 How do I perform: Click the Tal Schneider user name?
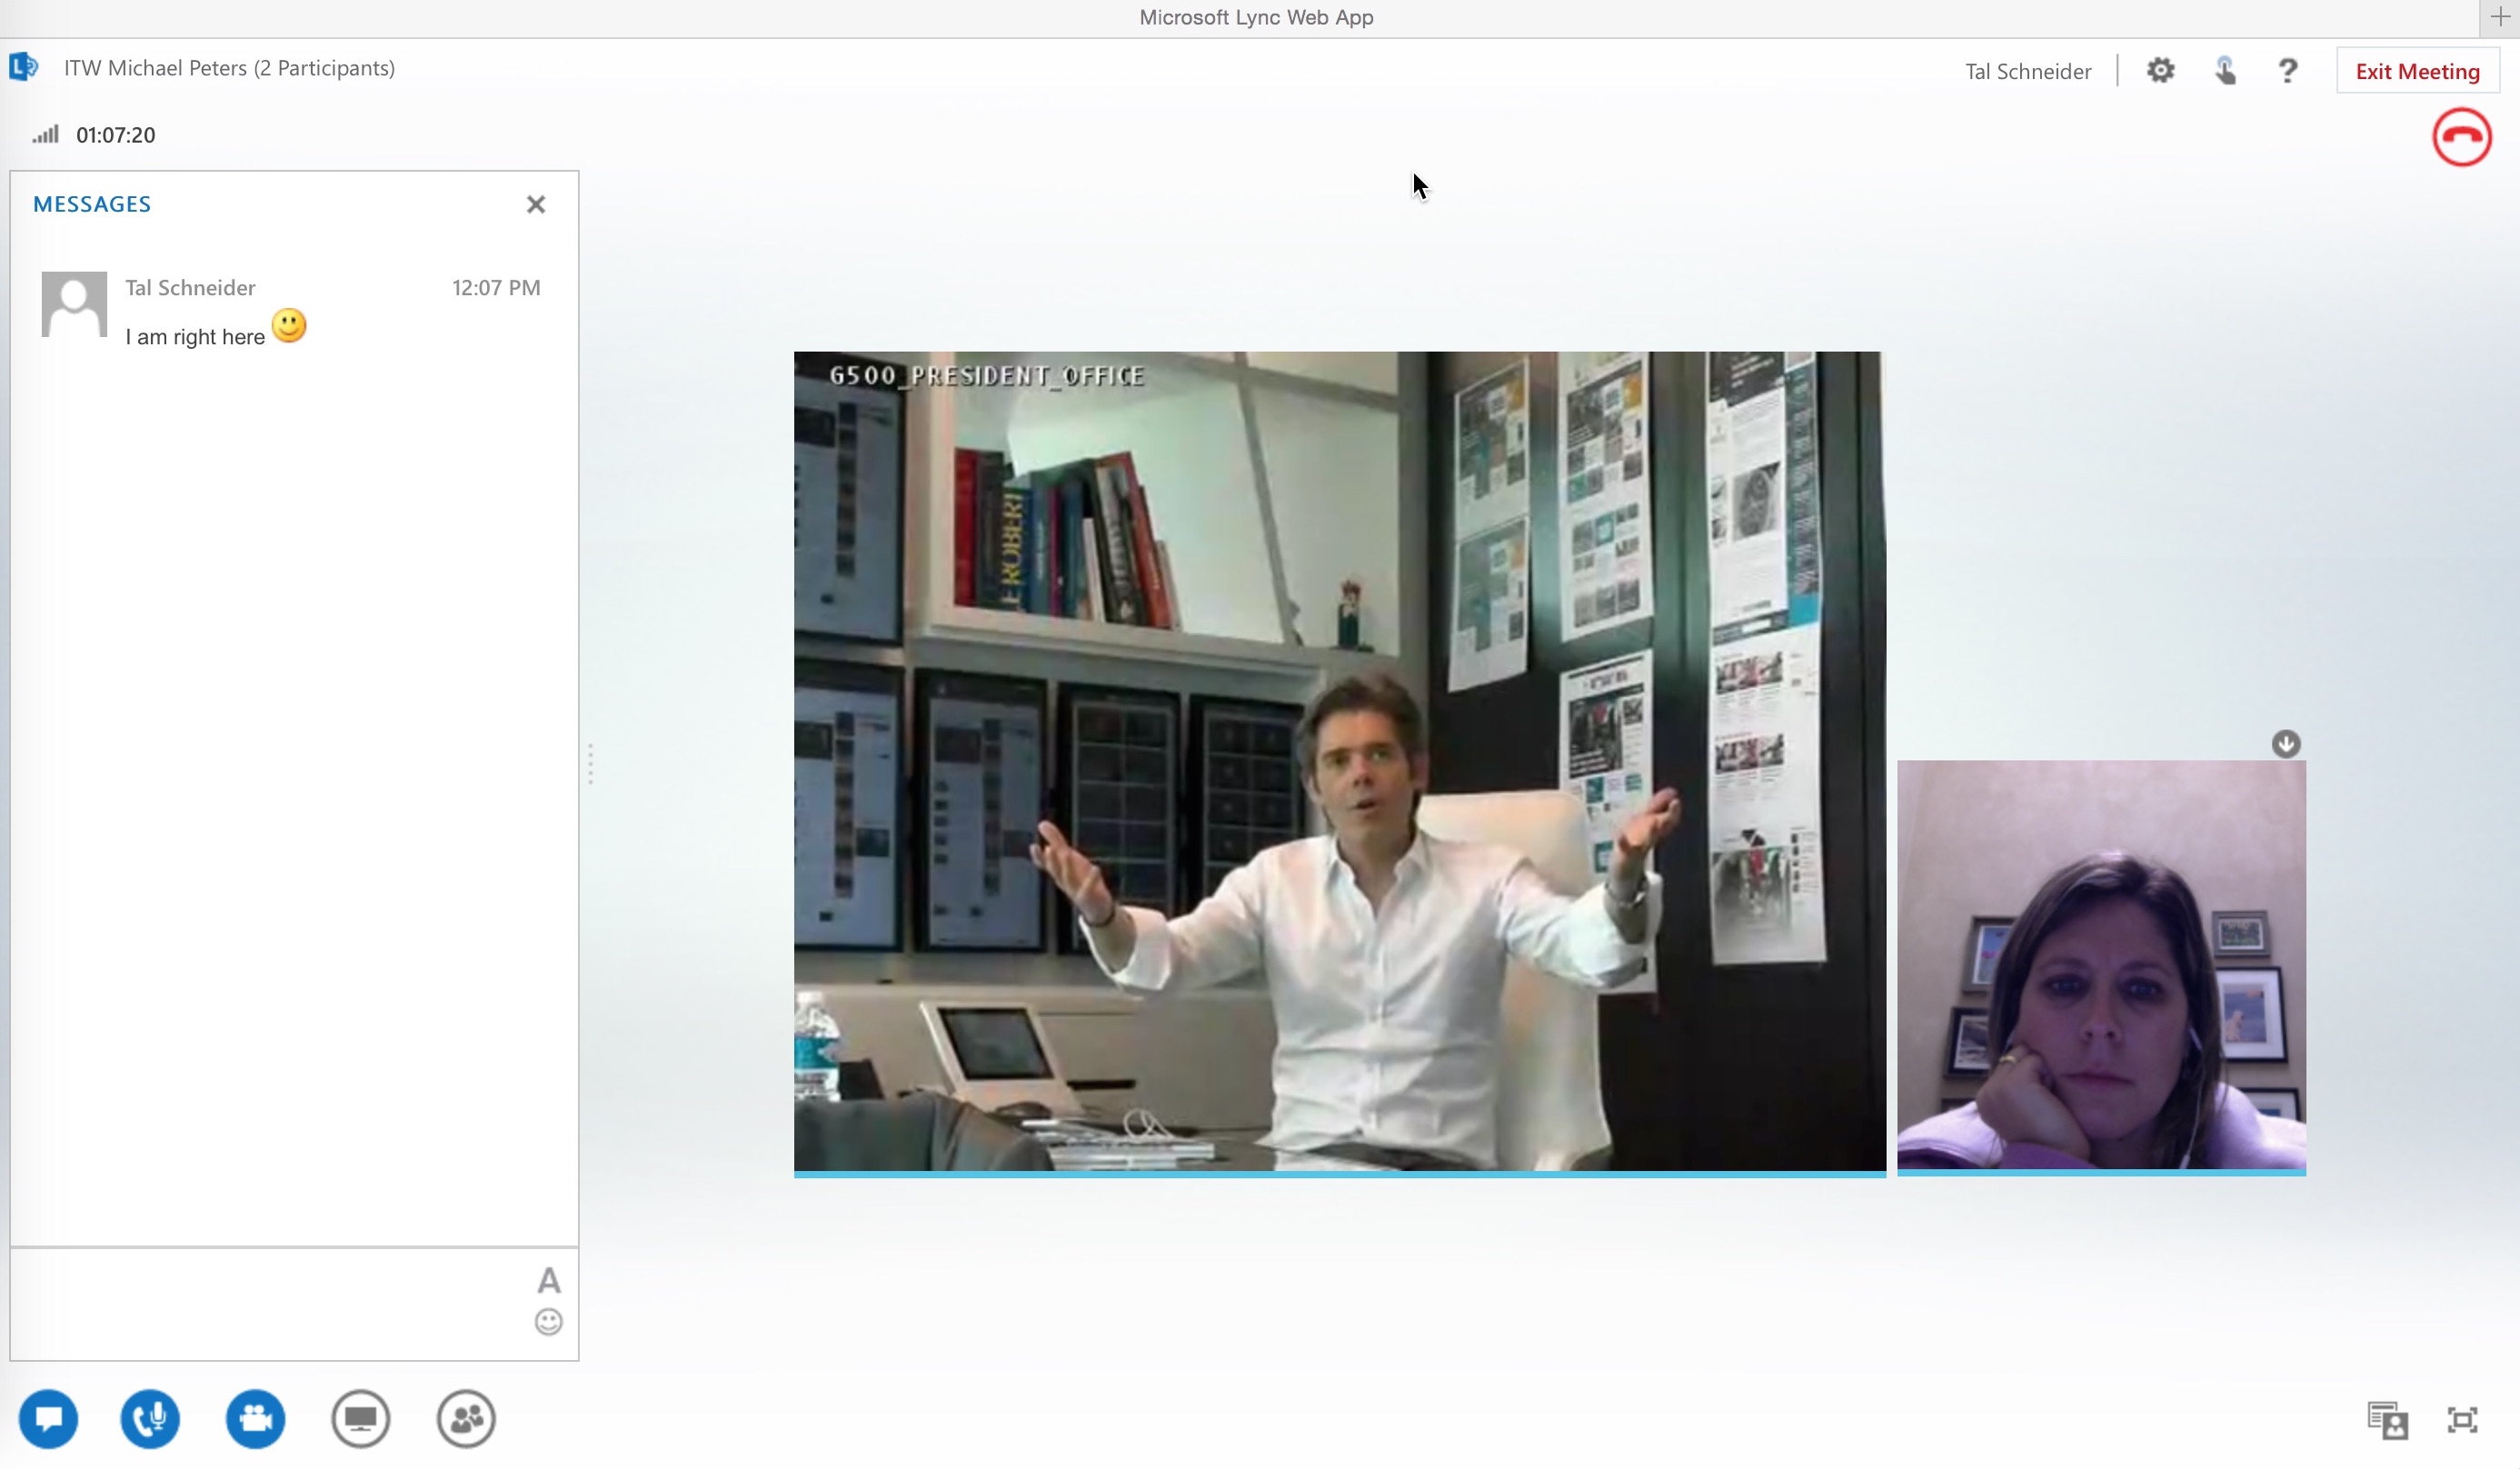pos(2027,71)
